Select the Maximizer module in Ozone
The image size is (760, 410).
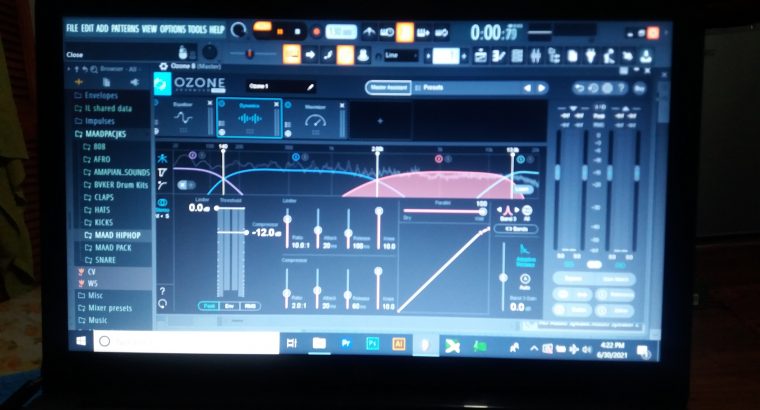pos(315,119)
